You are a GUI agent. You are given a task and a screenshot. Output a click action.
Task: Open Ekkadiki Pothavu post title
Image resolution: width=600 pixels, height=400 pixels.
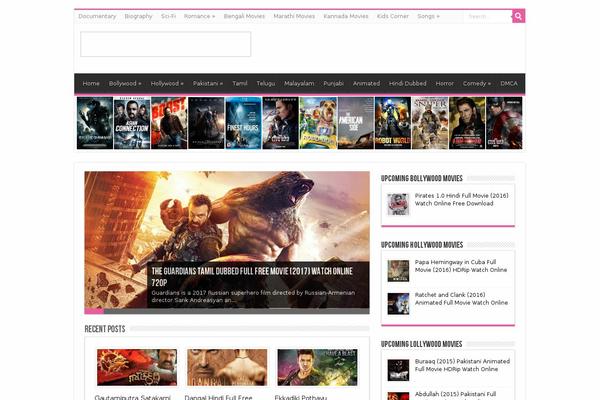[x=301, y=397]
